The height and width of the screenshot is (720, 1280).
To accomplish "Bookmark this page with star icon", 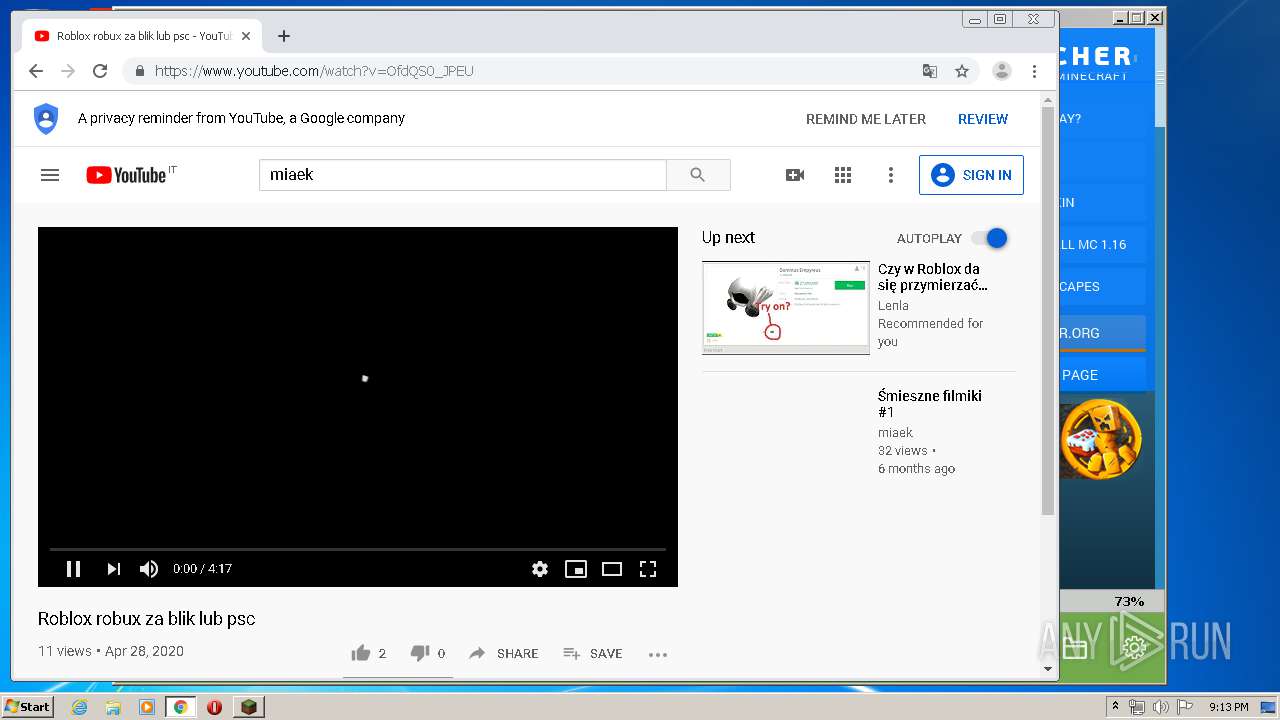I will (x=962, y=71).
